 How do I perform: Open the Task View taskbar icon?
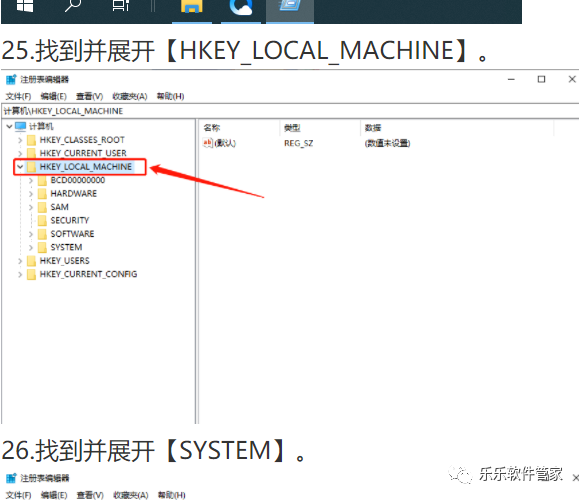(x=121, y=6)
